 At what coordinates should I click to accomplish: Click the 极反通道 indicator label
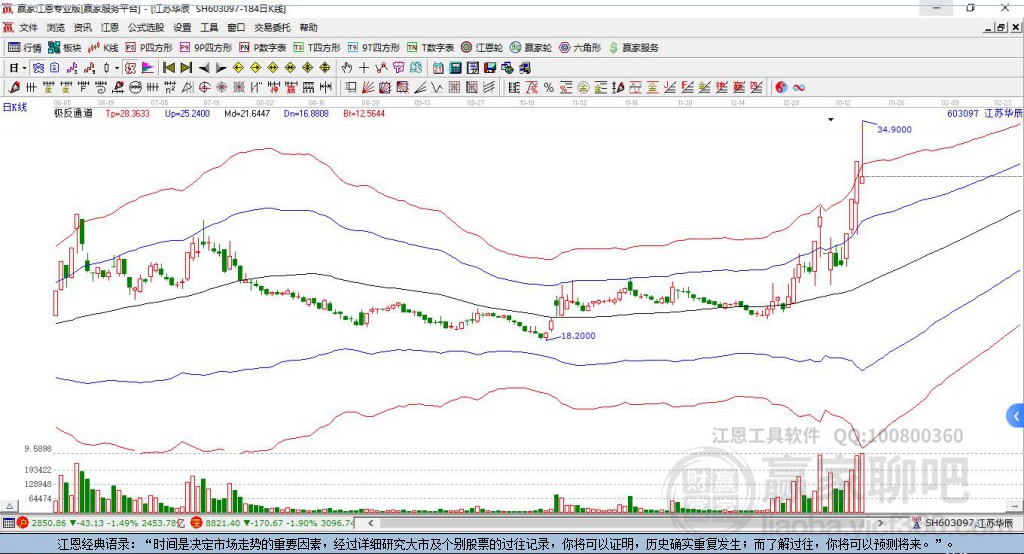point(73,113)
